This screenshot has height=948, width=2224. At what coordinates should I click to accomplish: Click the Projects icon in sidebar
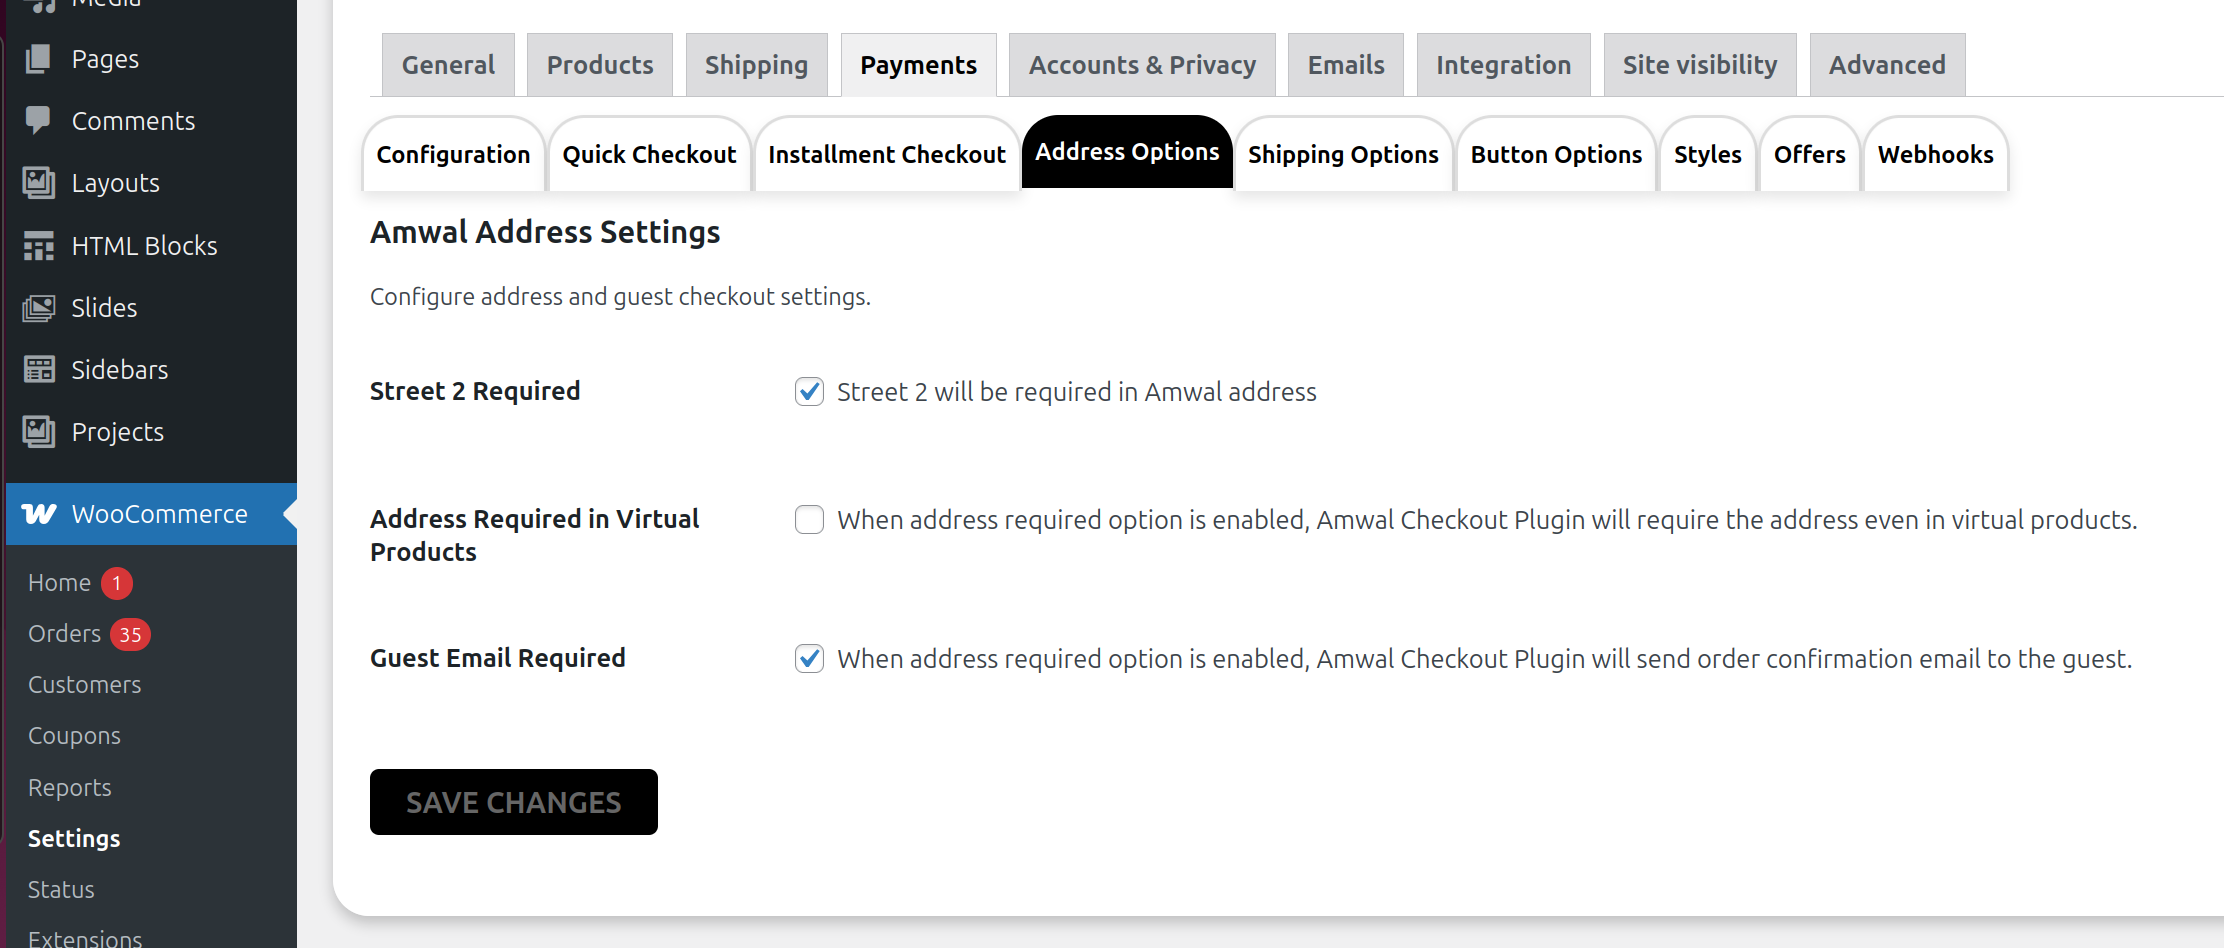click(x=38, y=432)
